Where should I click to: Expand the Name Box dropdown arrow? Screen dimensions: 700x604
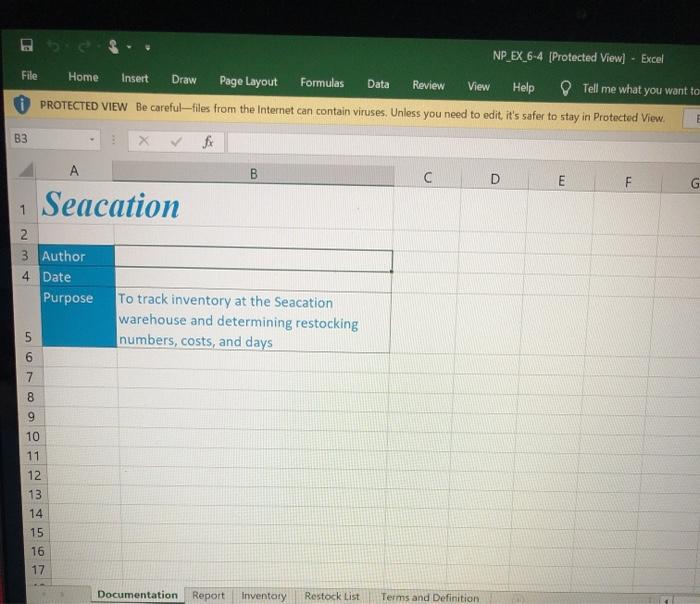pyautogui.click(x=92, y=140)
